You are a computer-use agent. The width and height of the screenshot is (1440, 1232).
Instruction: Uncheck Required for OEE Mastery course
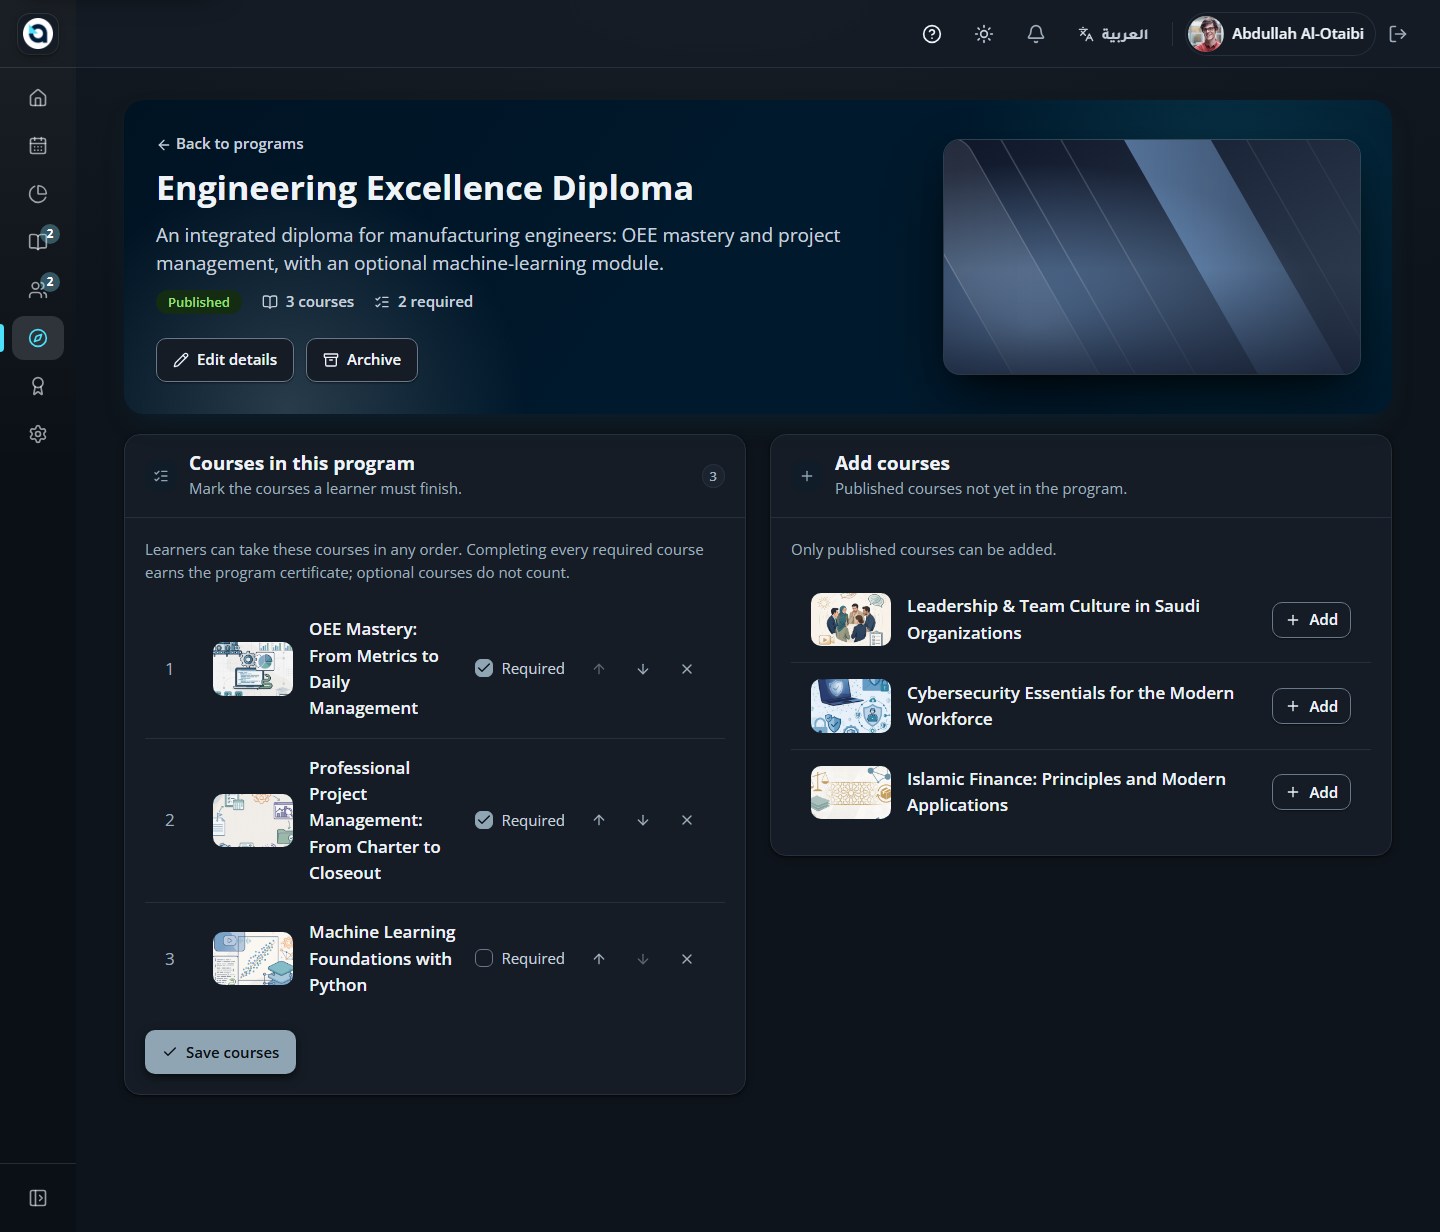(x=484, y=669)
